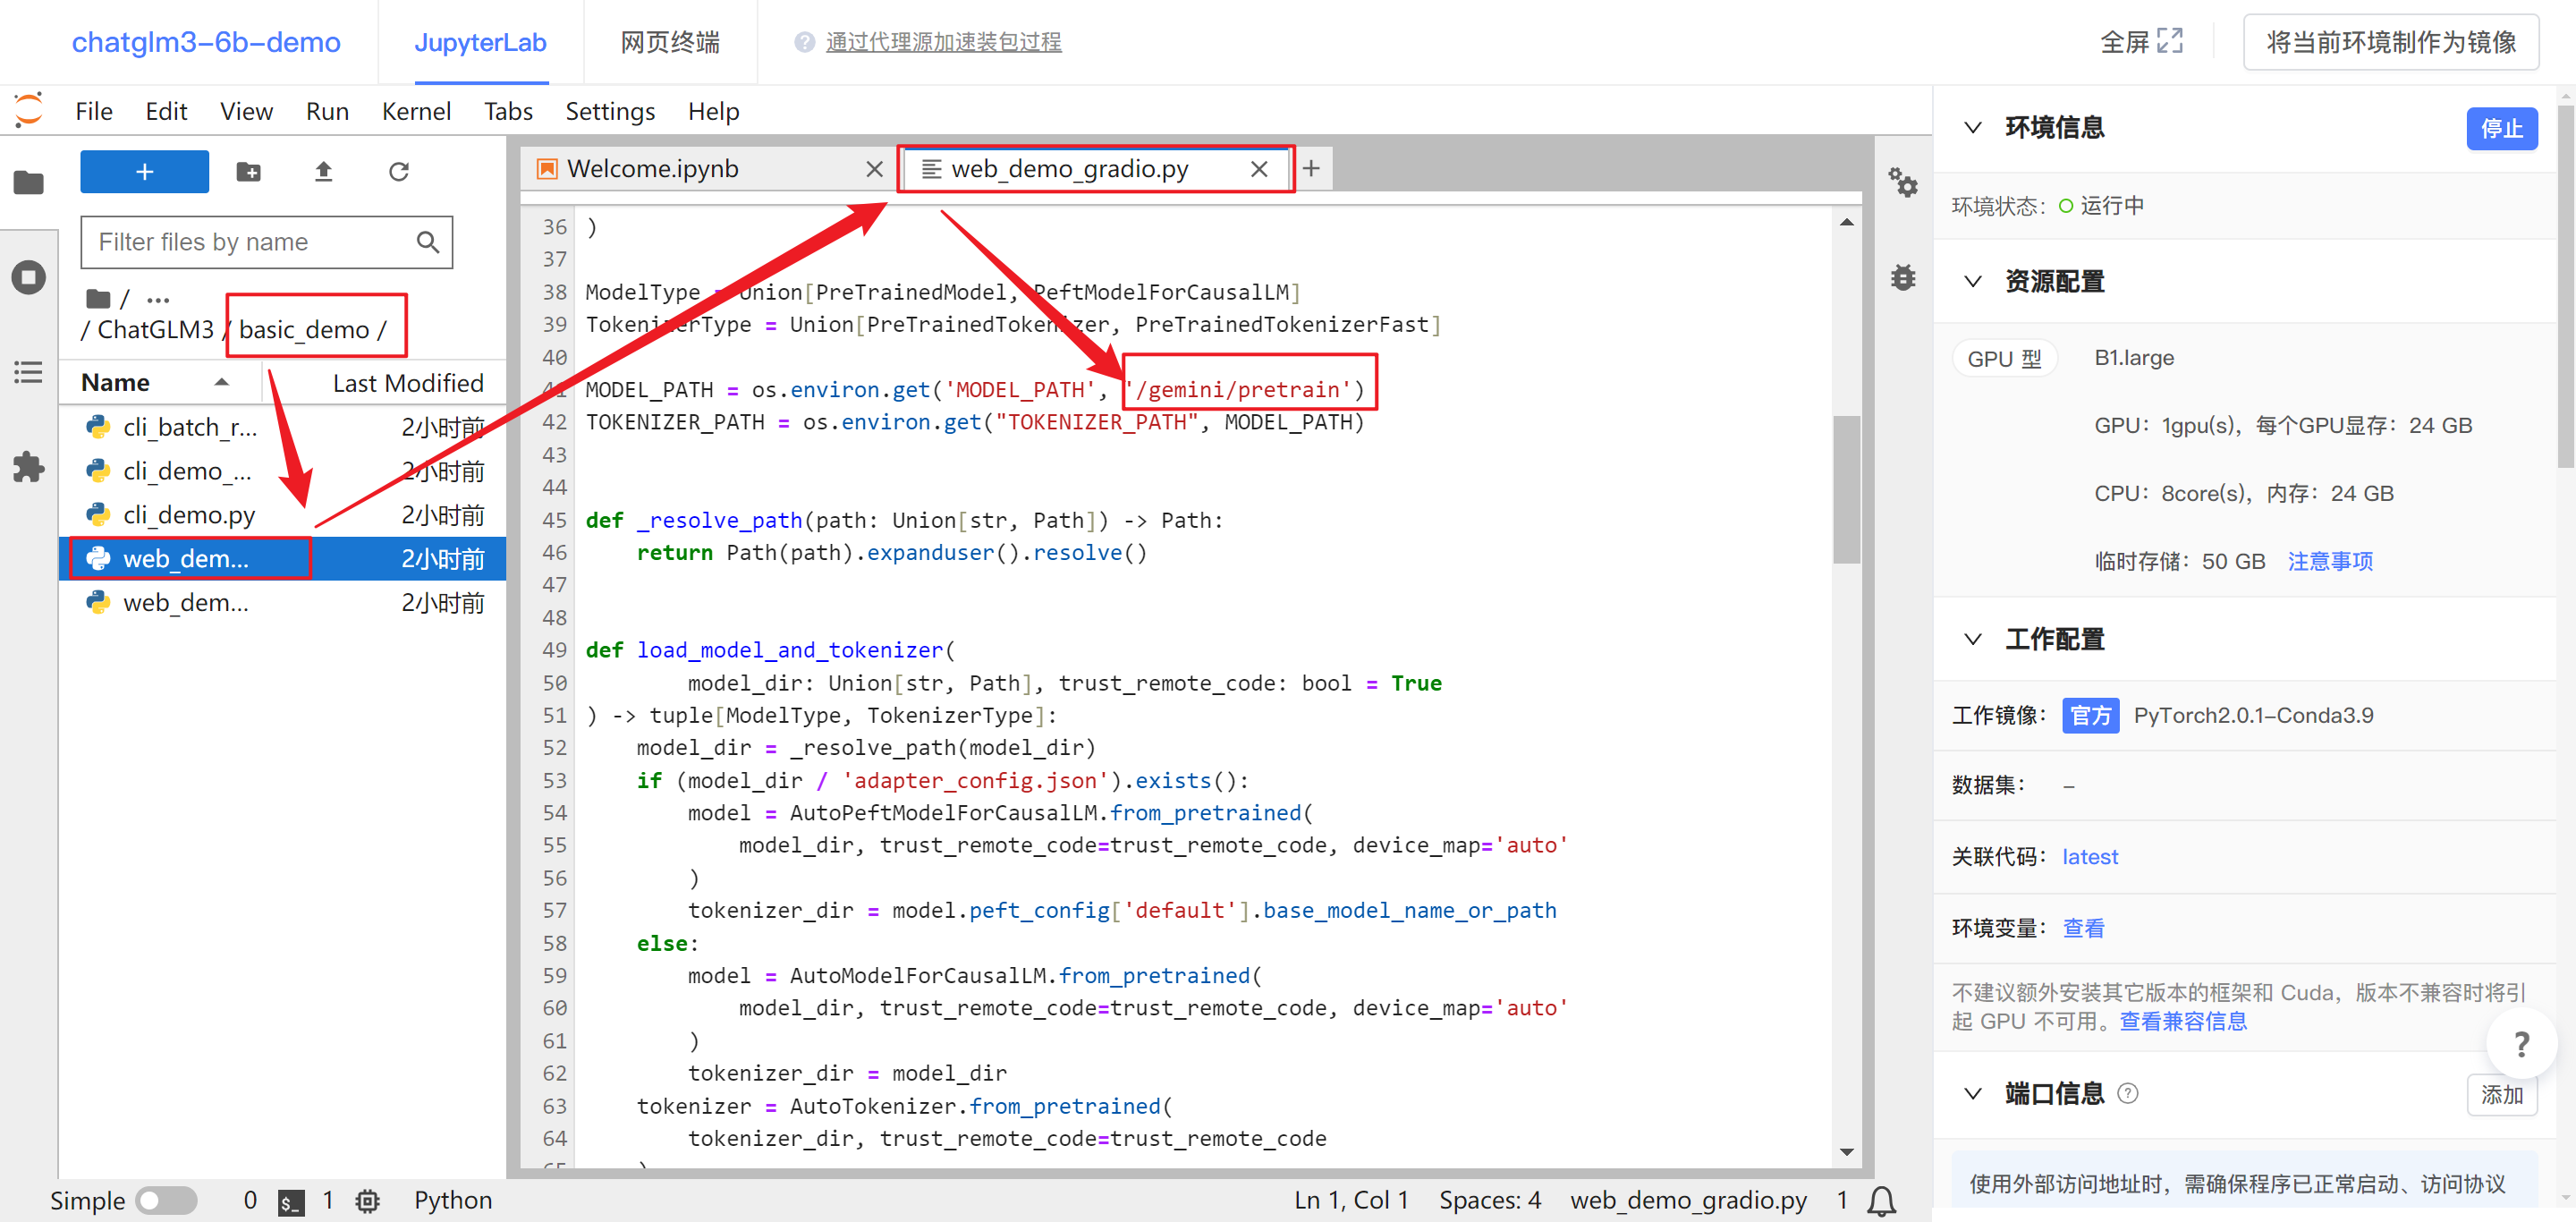Open the file browser sidebar folder icon
Image resolution: width=2576 pixels, height=1222 pixels.
point(29,183)
